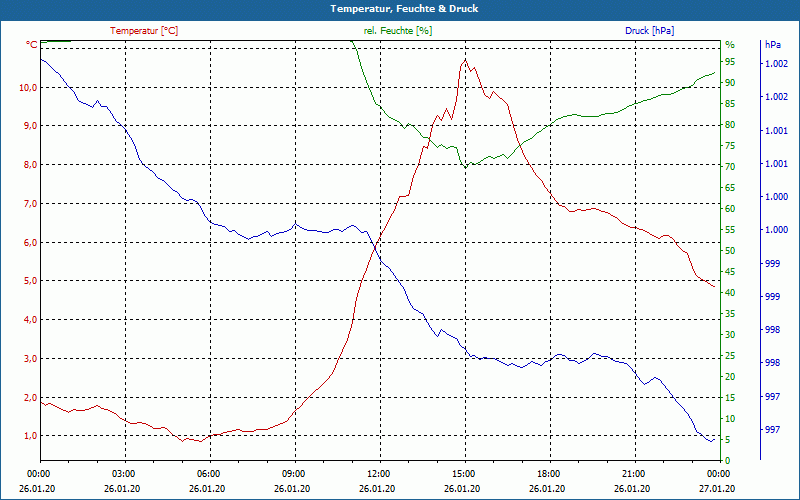Click '9,0' on the temperature axis
The image size is (800, 500).
tap(30, 126)
